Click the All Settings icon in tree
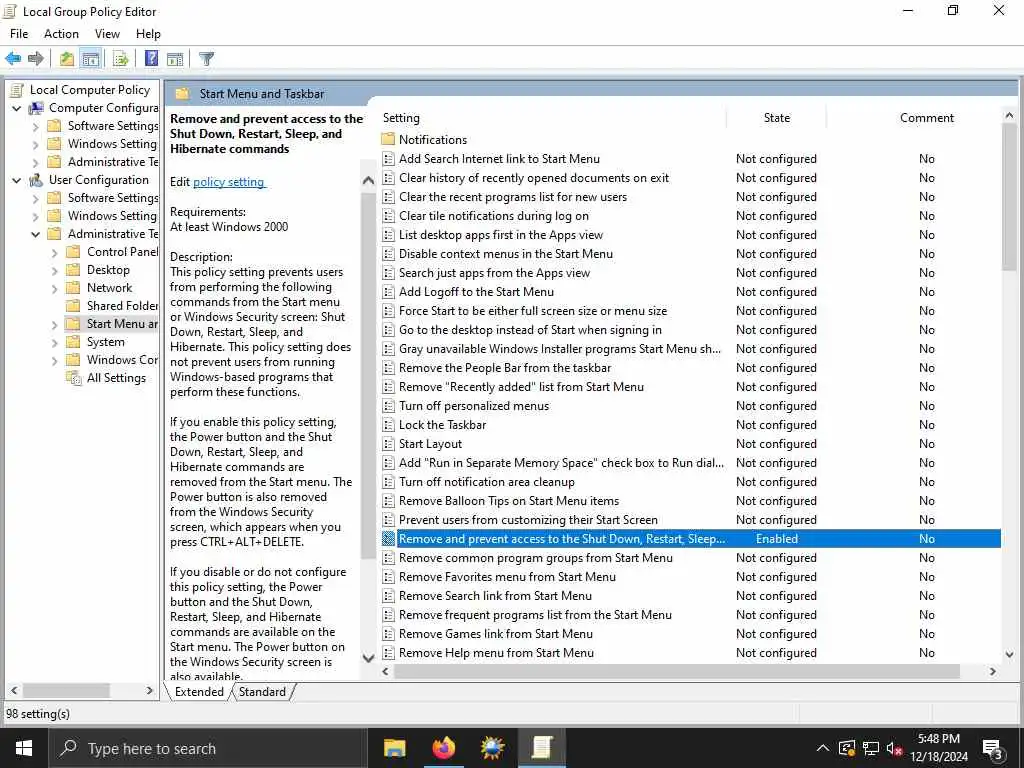Image resolution: width=1024 pixels, height=768 pixels. click(x=74, y=377)
